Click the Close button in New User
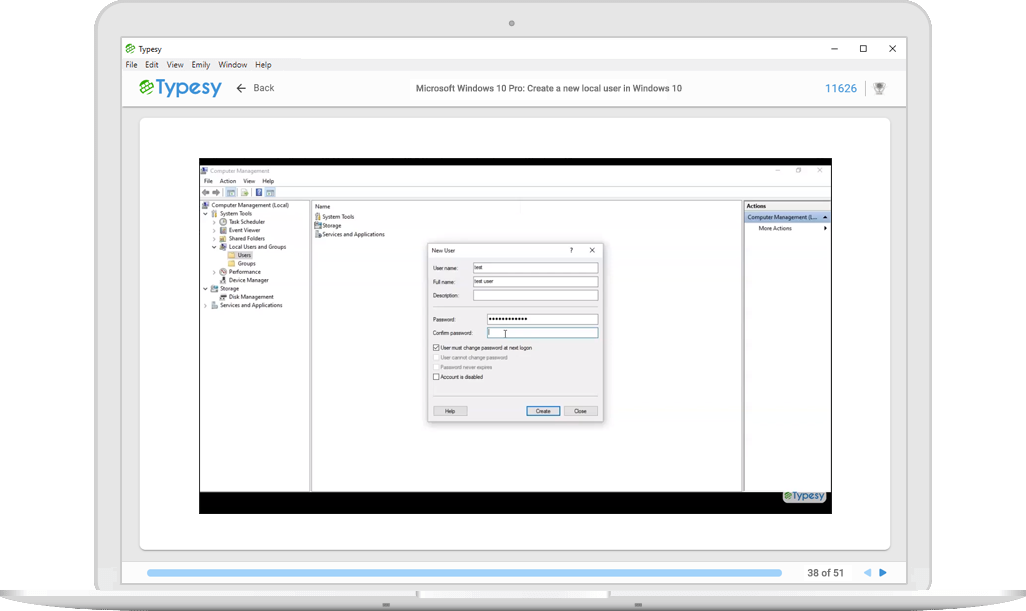The image size is (1026, 611). 580,411
